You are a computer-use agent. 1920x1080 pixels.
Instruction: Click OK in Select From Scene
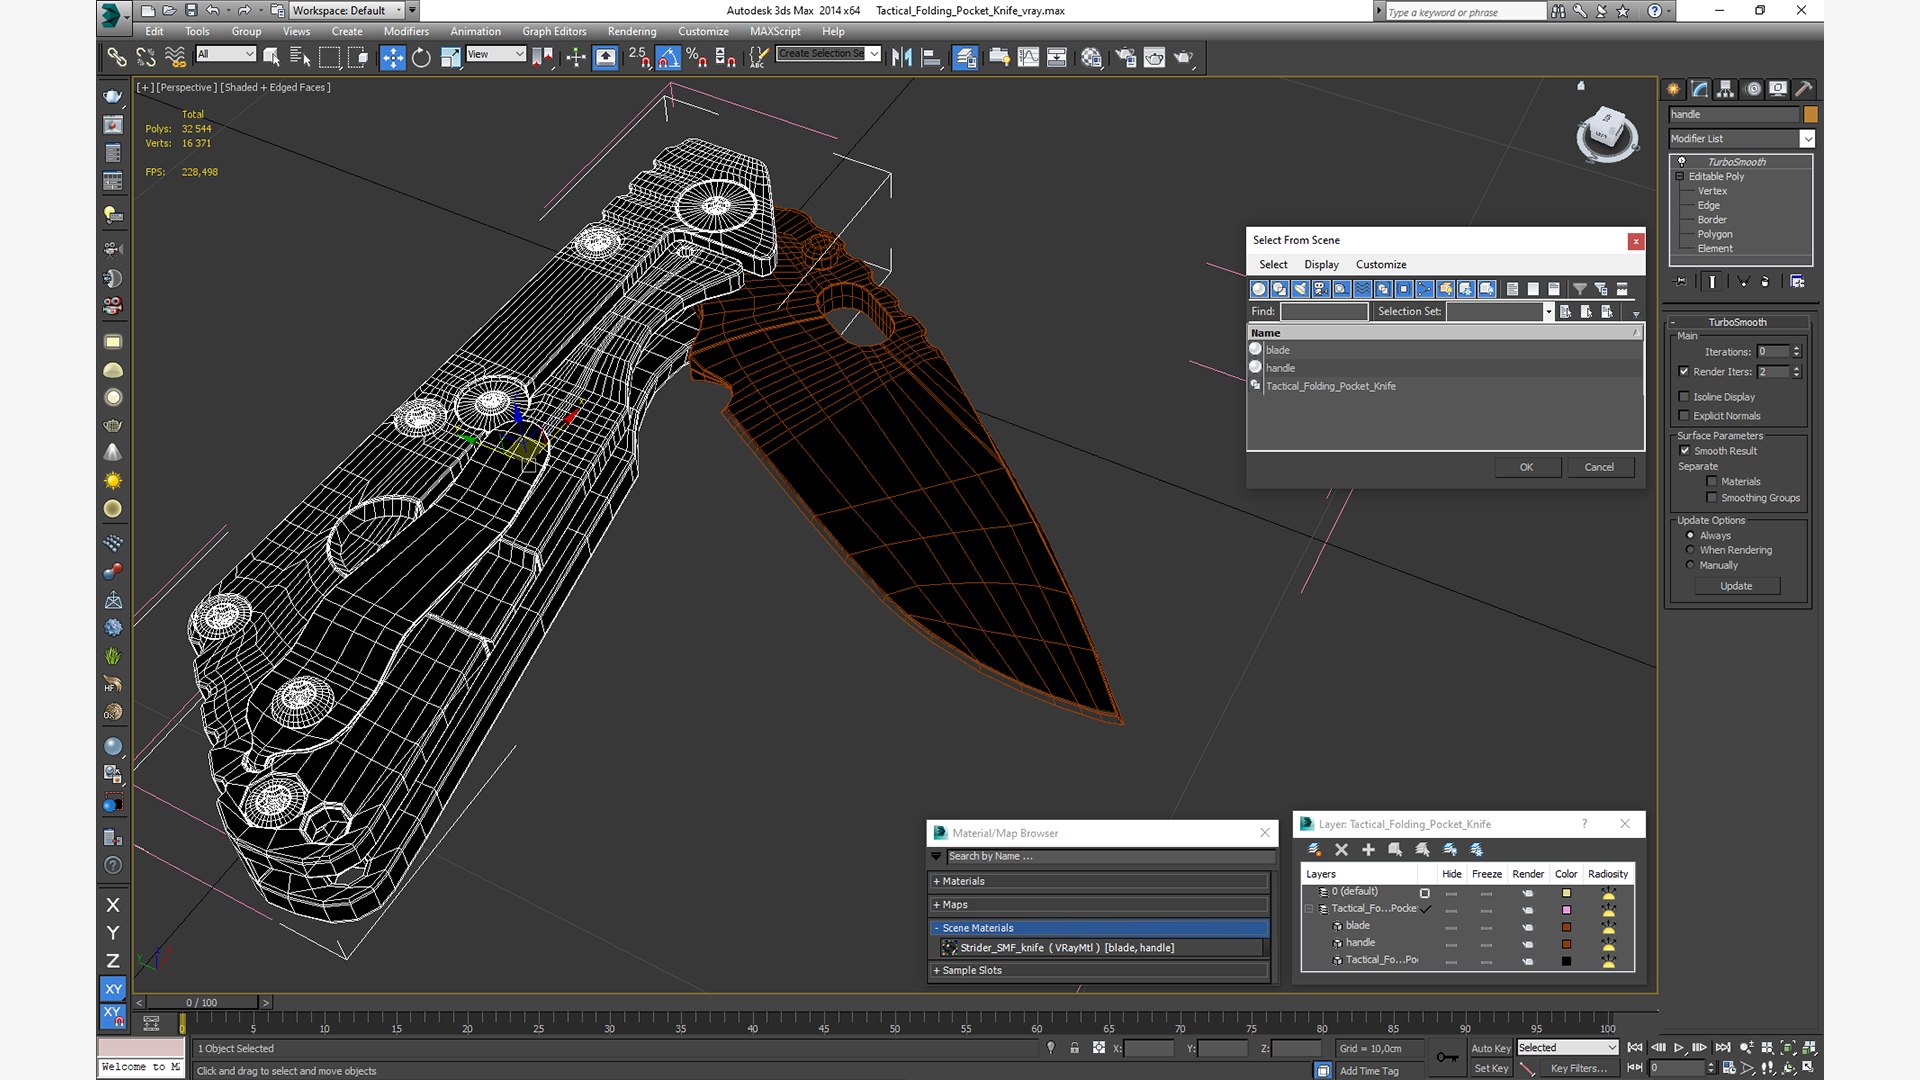pyautogui.click(x=1527, y=467)
